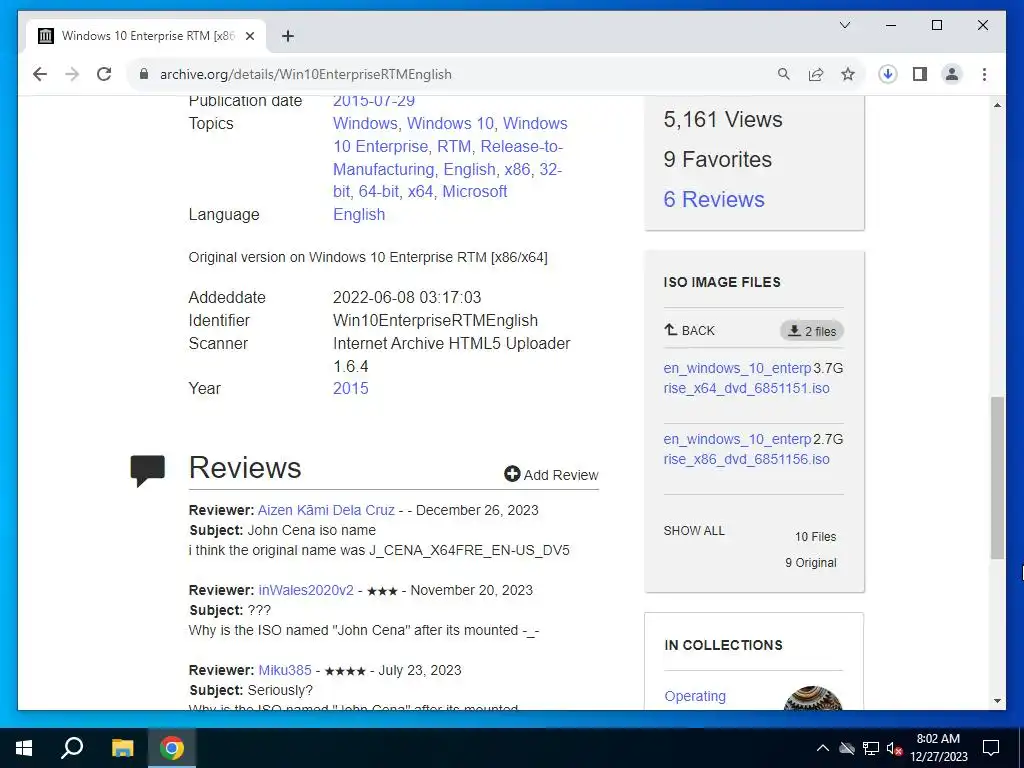Open reviewer Miku385 profile
Screen dimensions: 1024x768
tap(285, 670)
